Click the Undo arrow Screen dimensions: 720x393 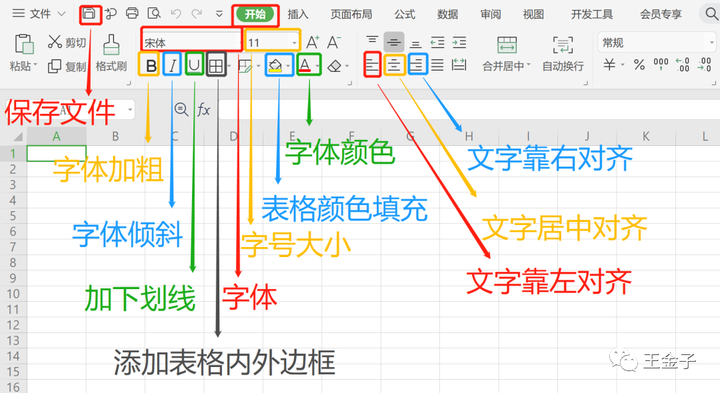pyautogui.click(x=175, y=14)
